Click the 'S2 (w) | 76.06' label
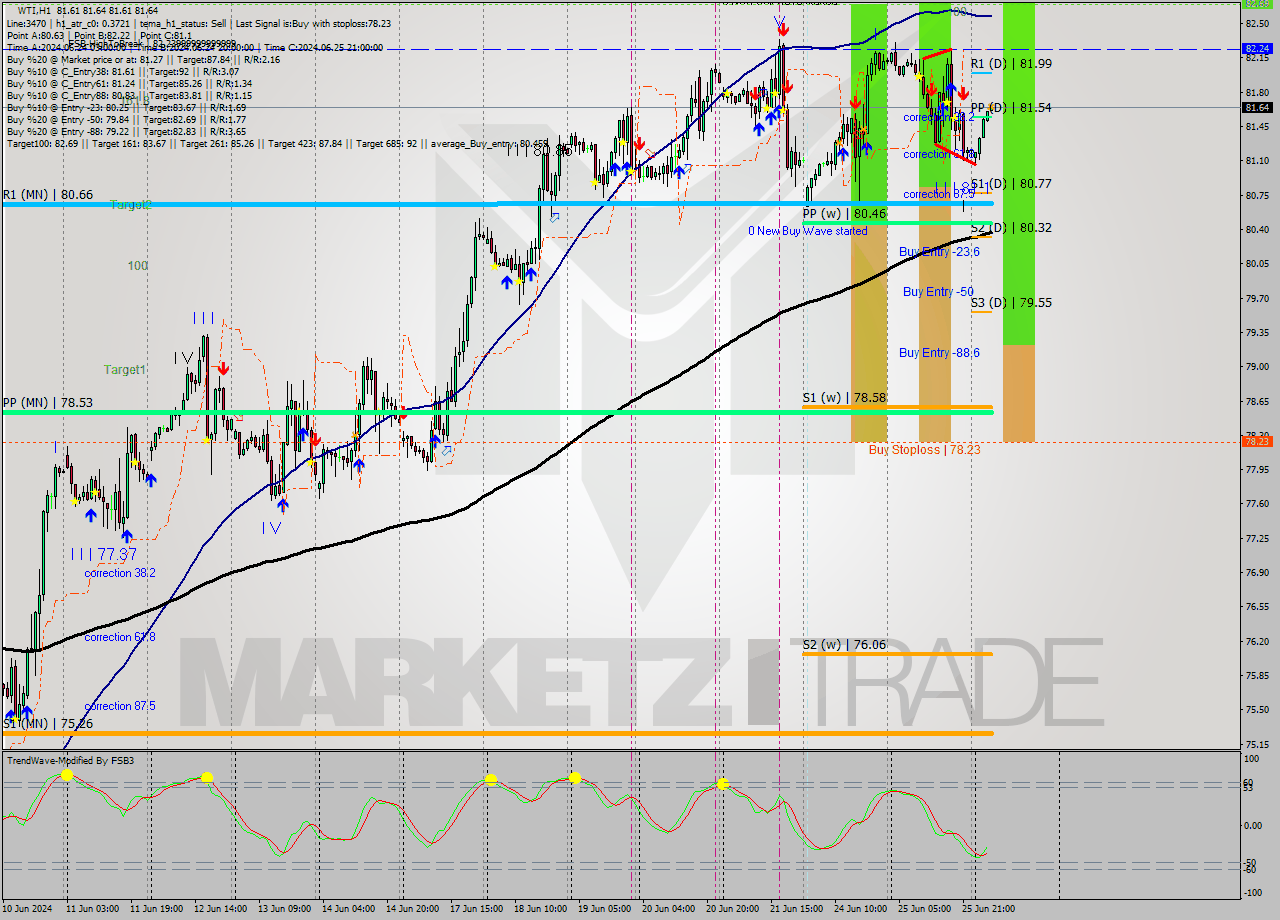This screenshot has height=920, width=1280. pos(845,645)
